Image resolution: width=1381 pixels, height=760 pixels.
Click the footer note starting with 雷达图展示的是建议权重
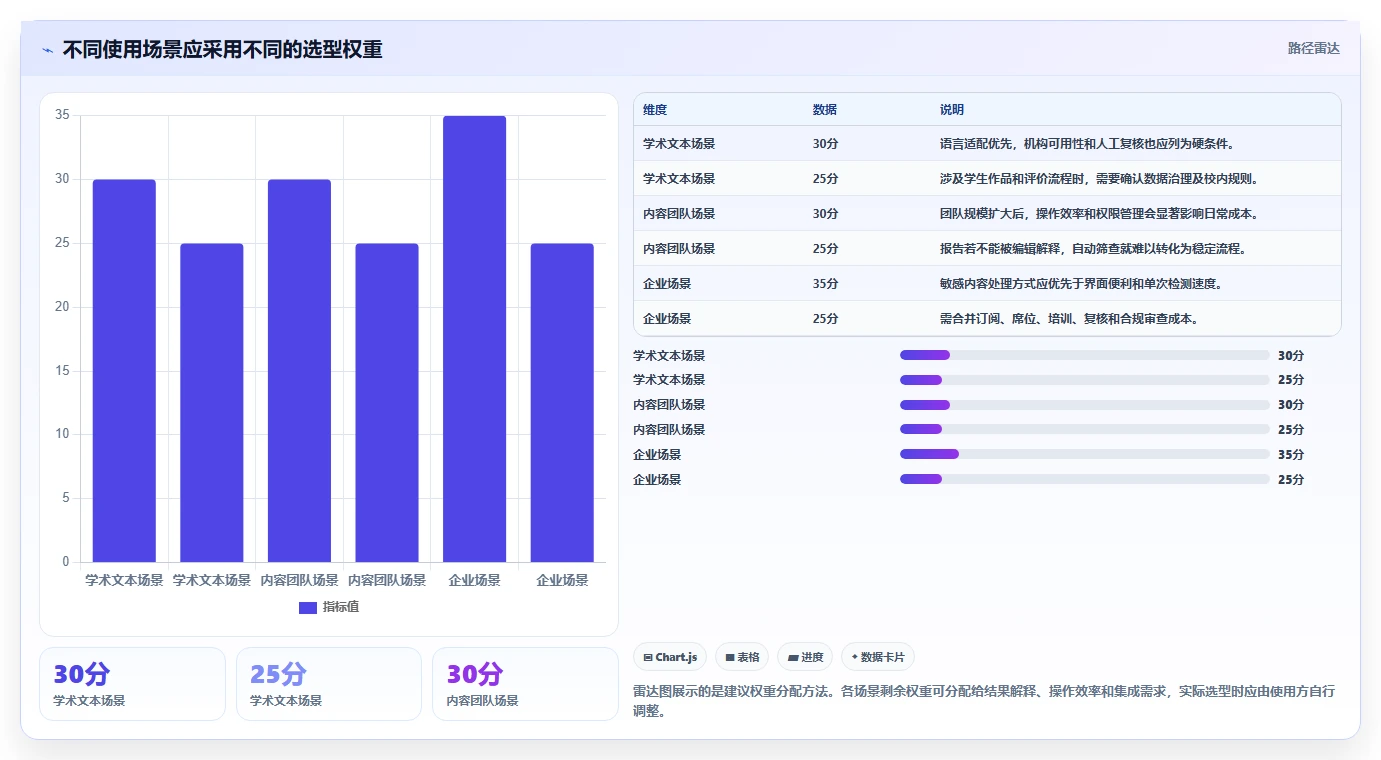pos(984,701)
